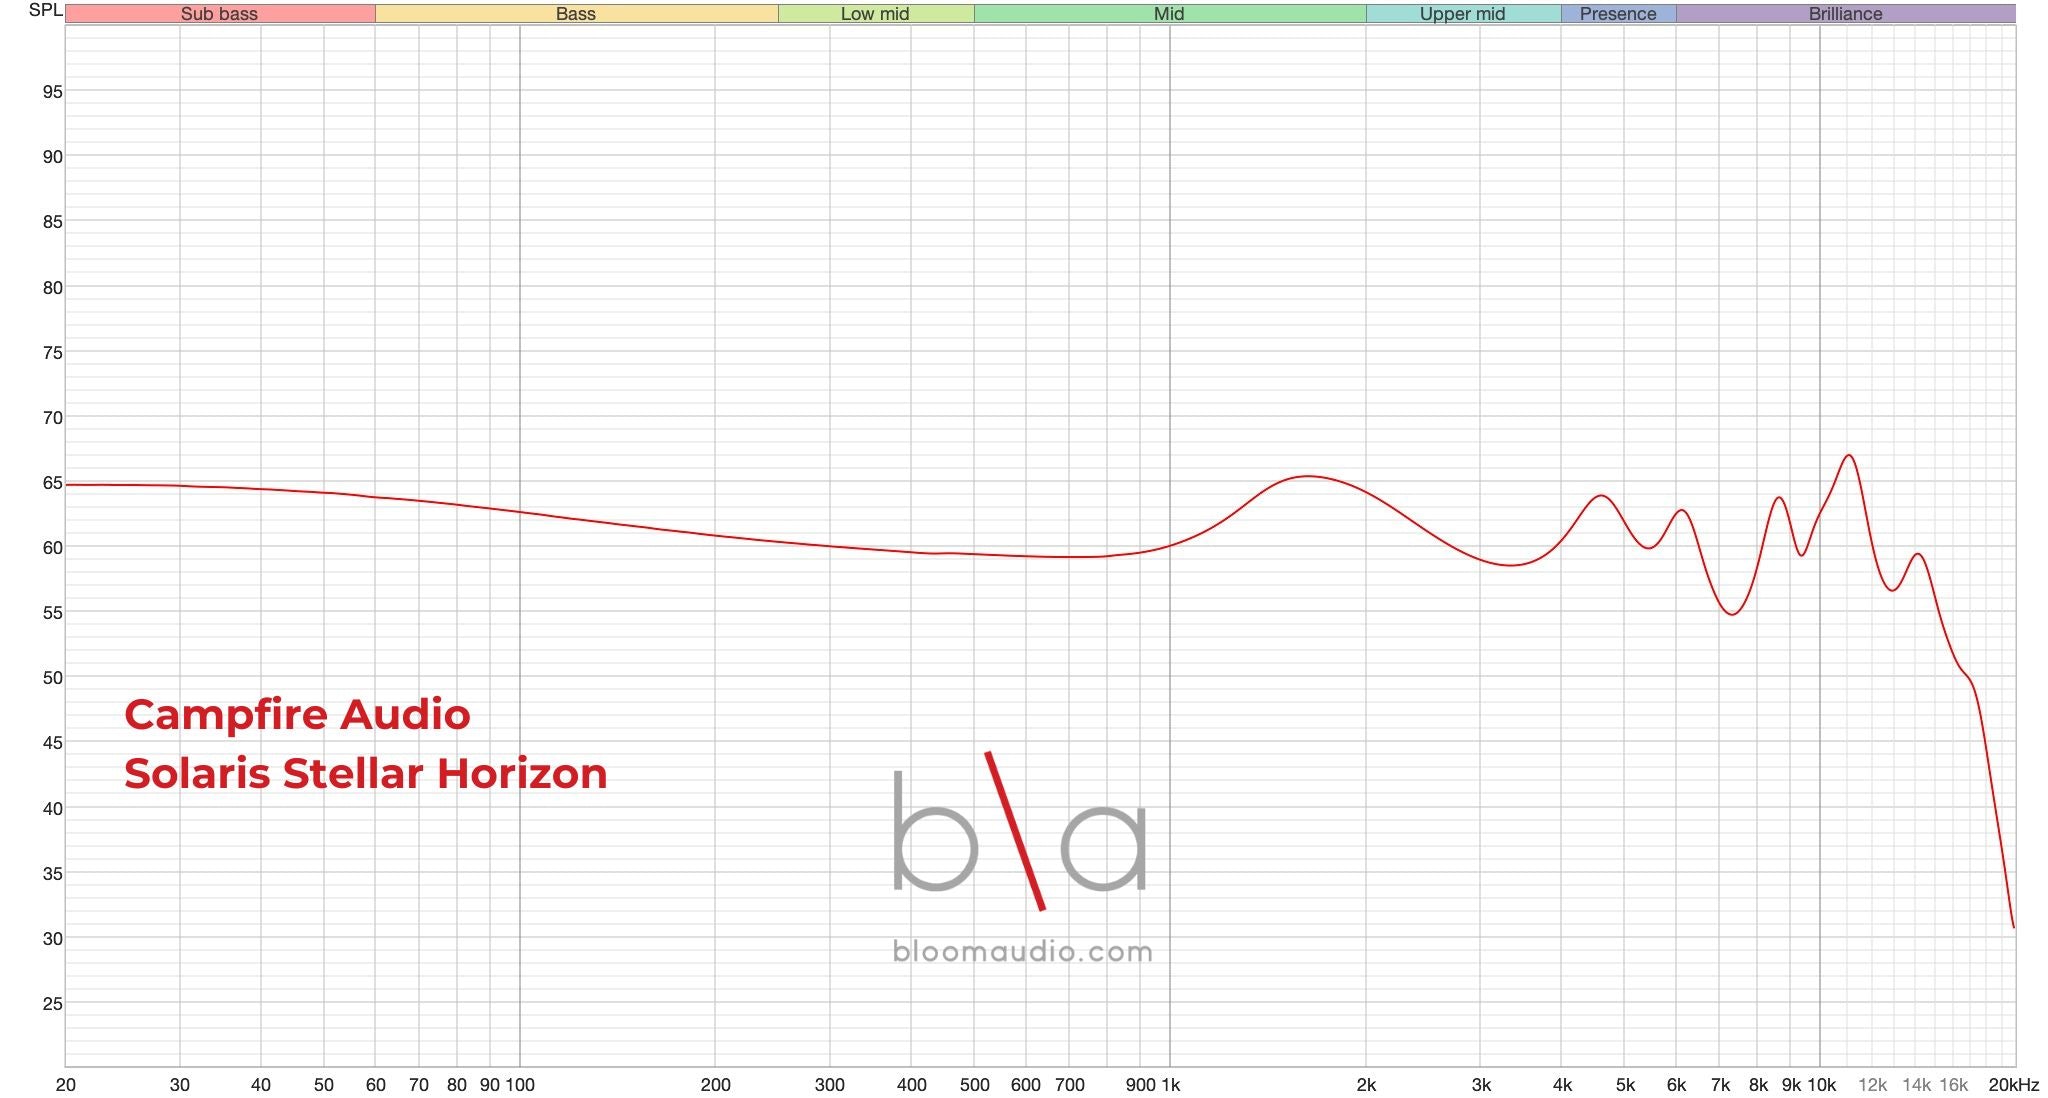
Task: Click the 8k frequency axis label
Action: 1758,1085
